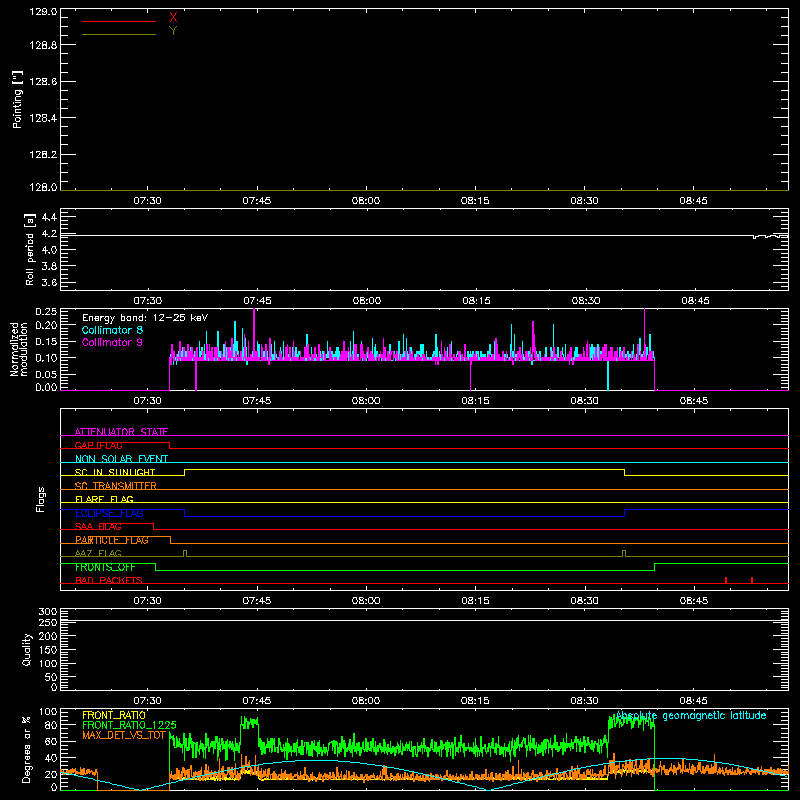
Task: Click the FRONT_RATIO_1225 legend entry
Action: [130, 725]
